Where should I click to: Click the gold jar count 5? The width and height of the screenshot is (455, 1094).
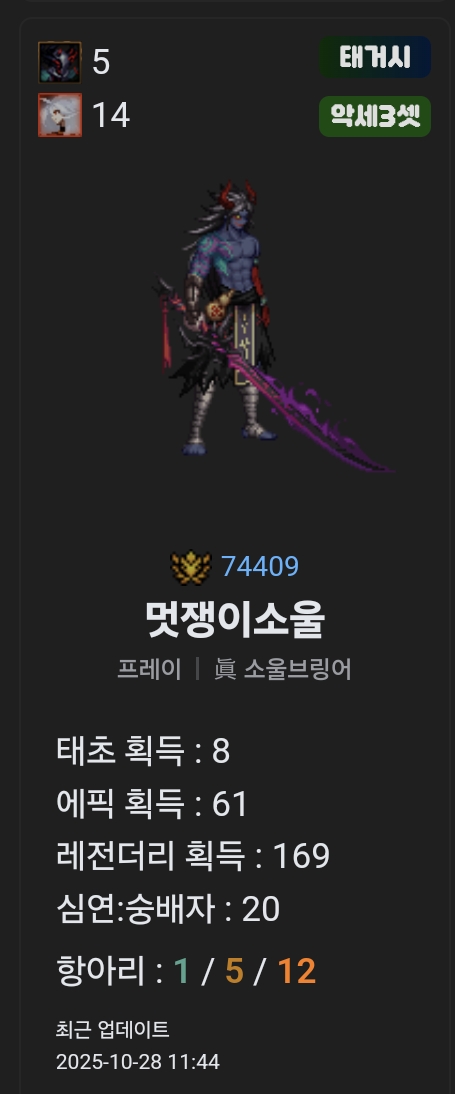tap(234, 971)
